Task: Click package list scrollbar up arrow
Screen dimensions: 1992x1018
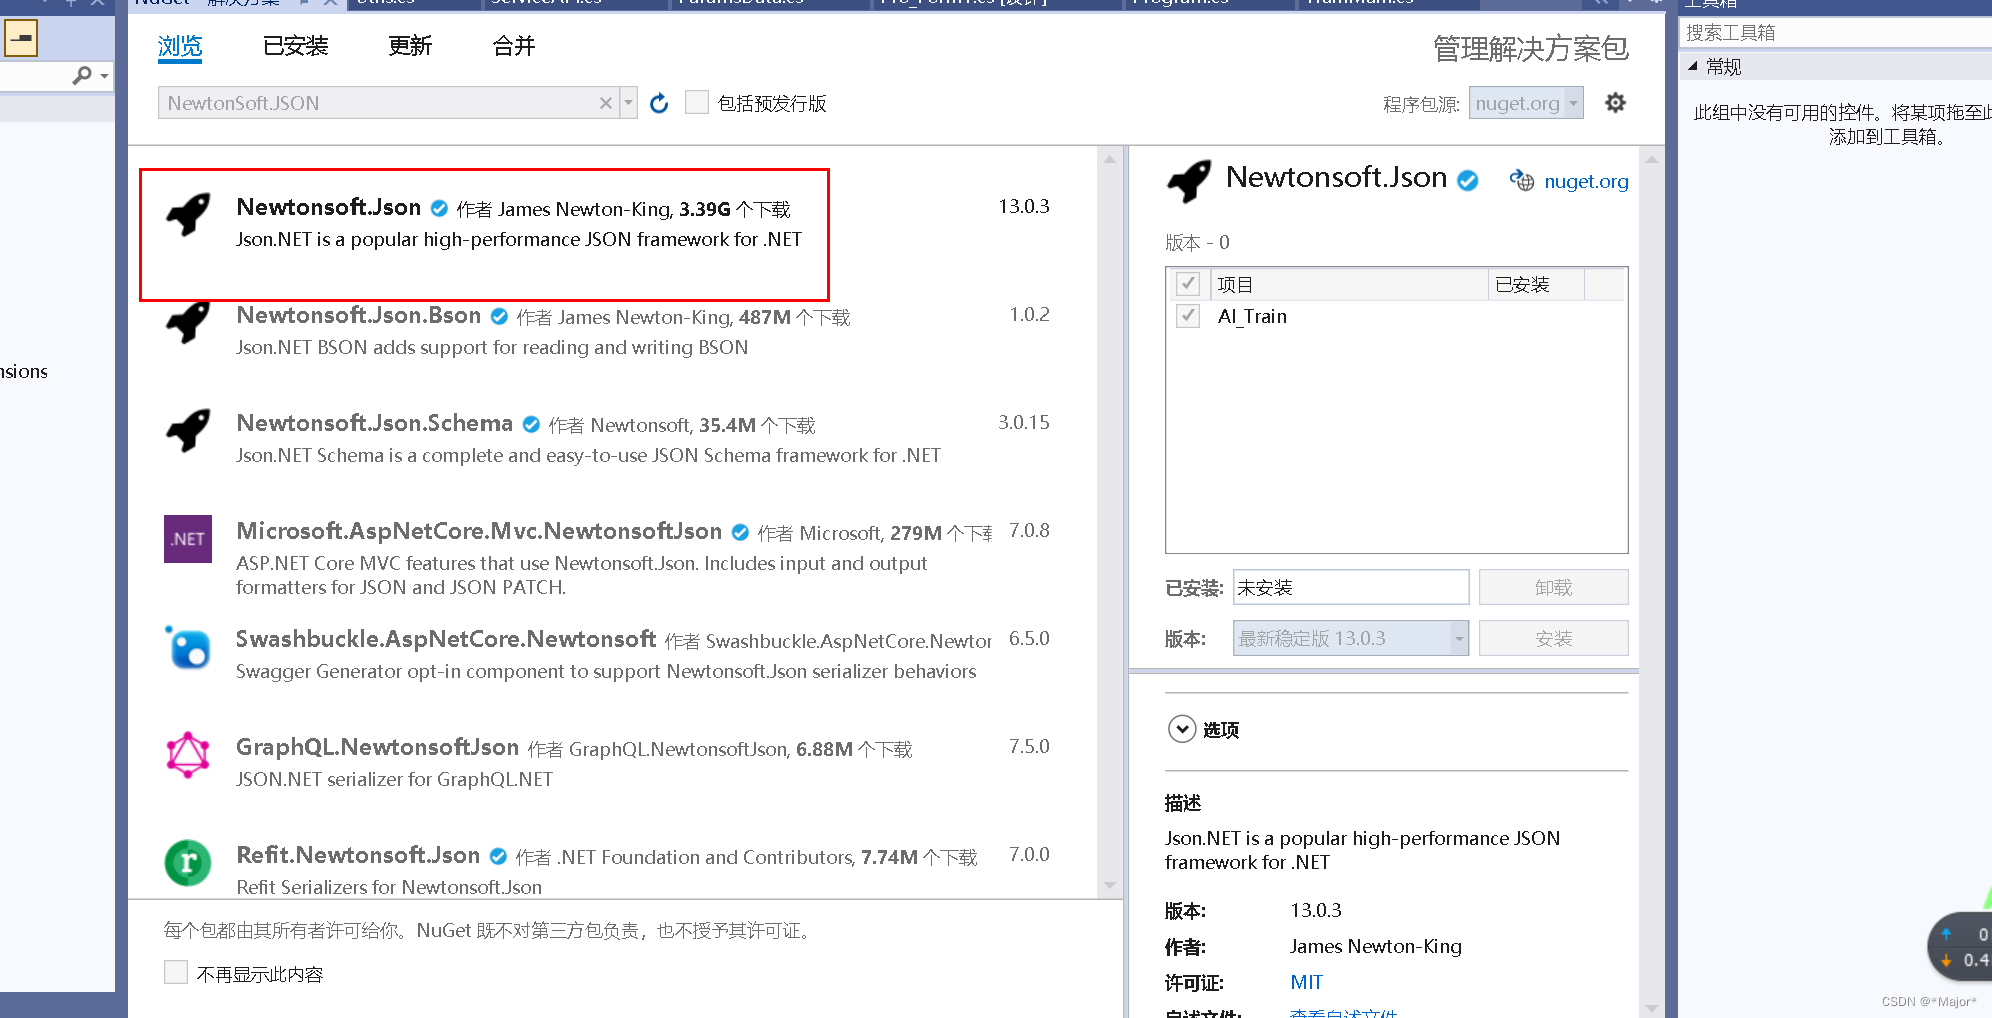Action: [x=1110, y=159]
